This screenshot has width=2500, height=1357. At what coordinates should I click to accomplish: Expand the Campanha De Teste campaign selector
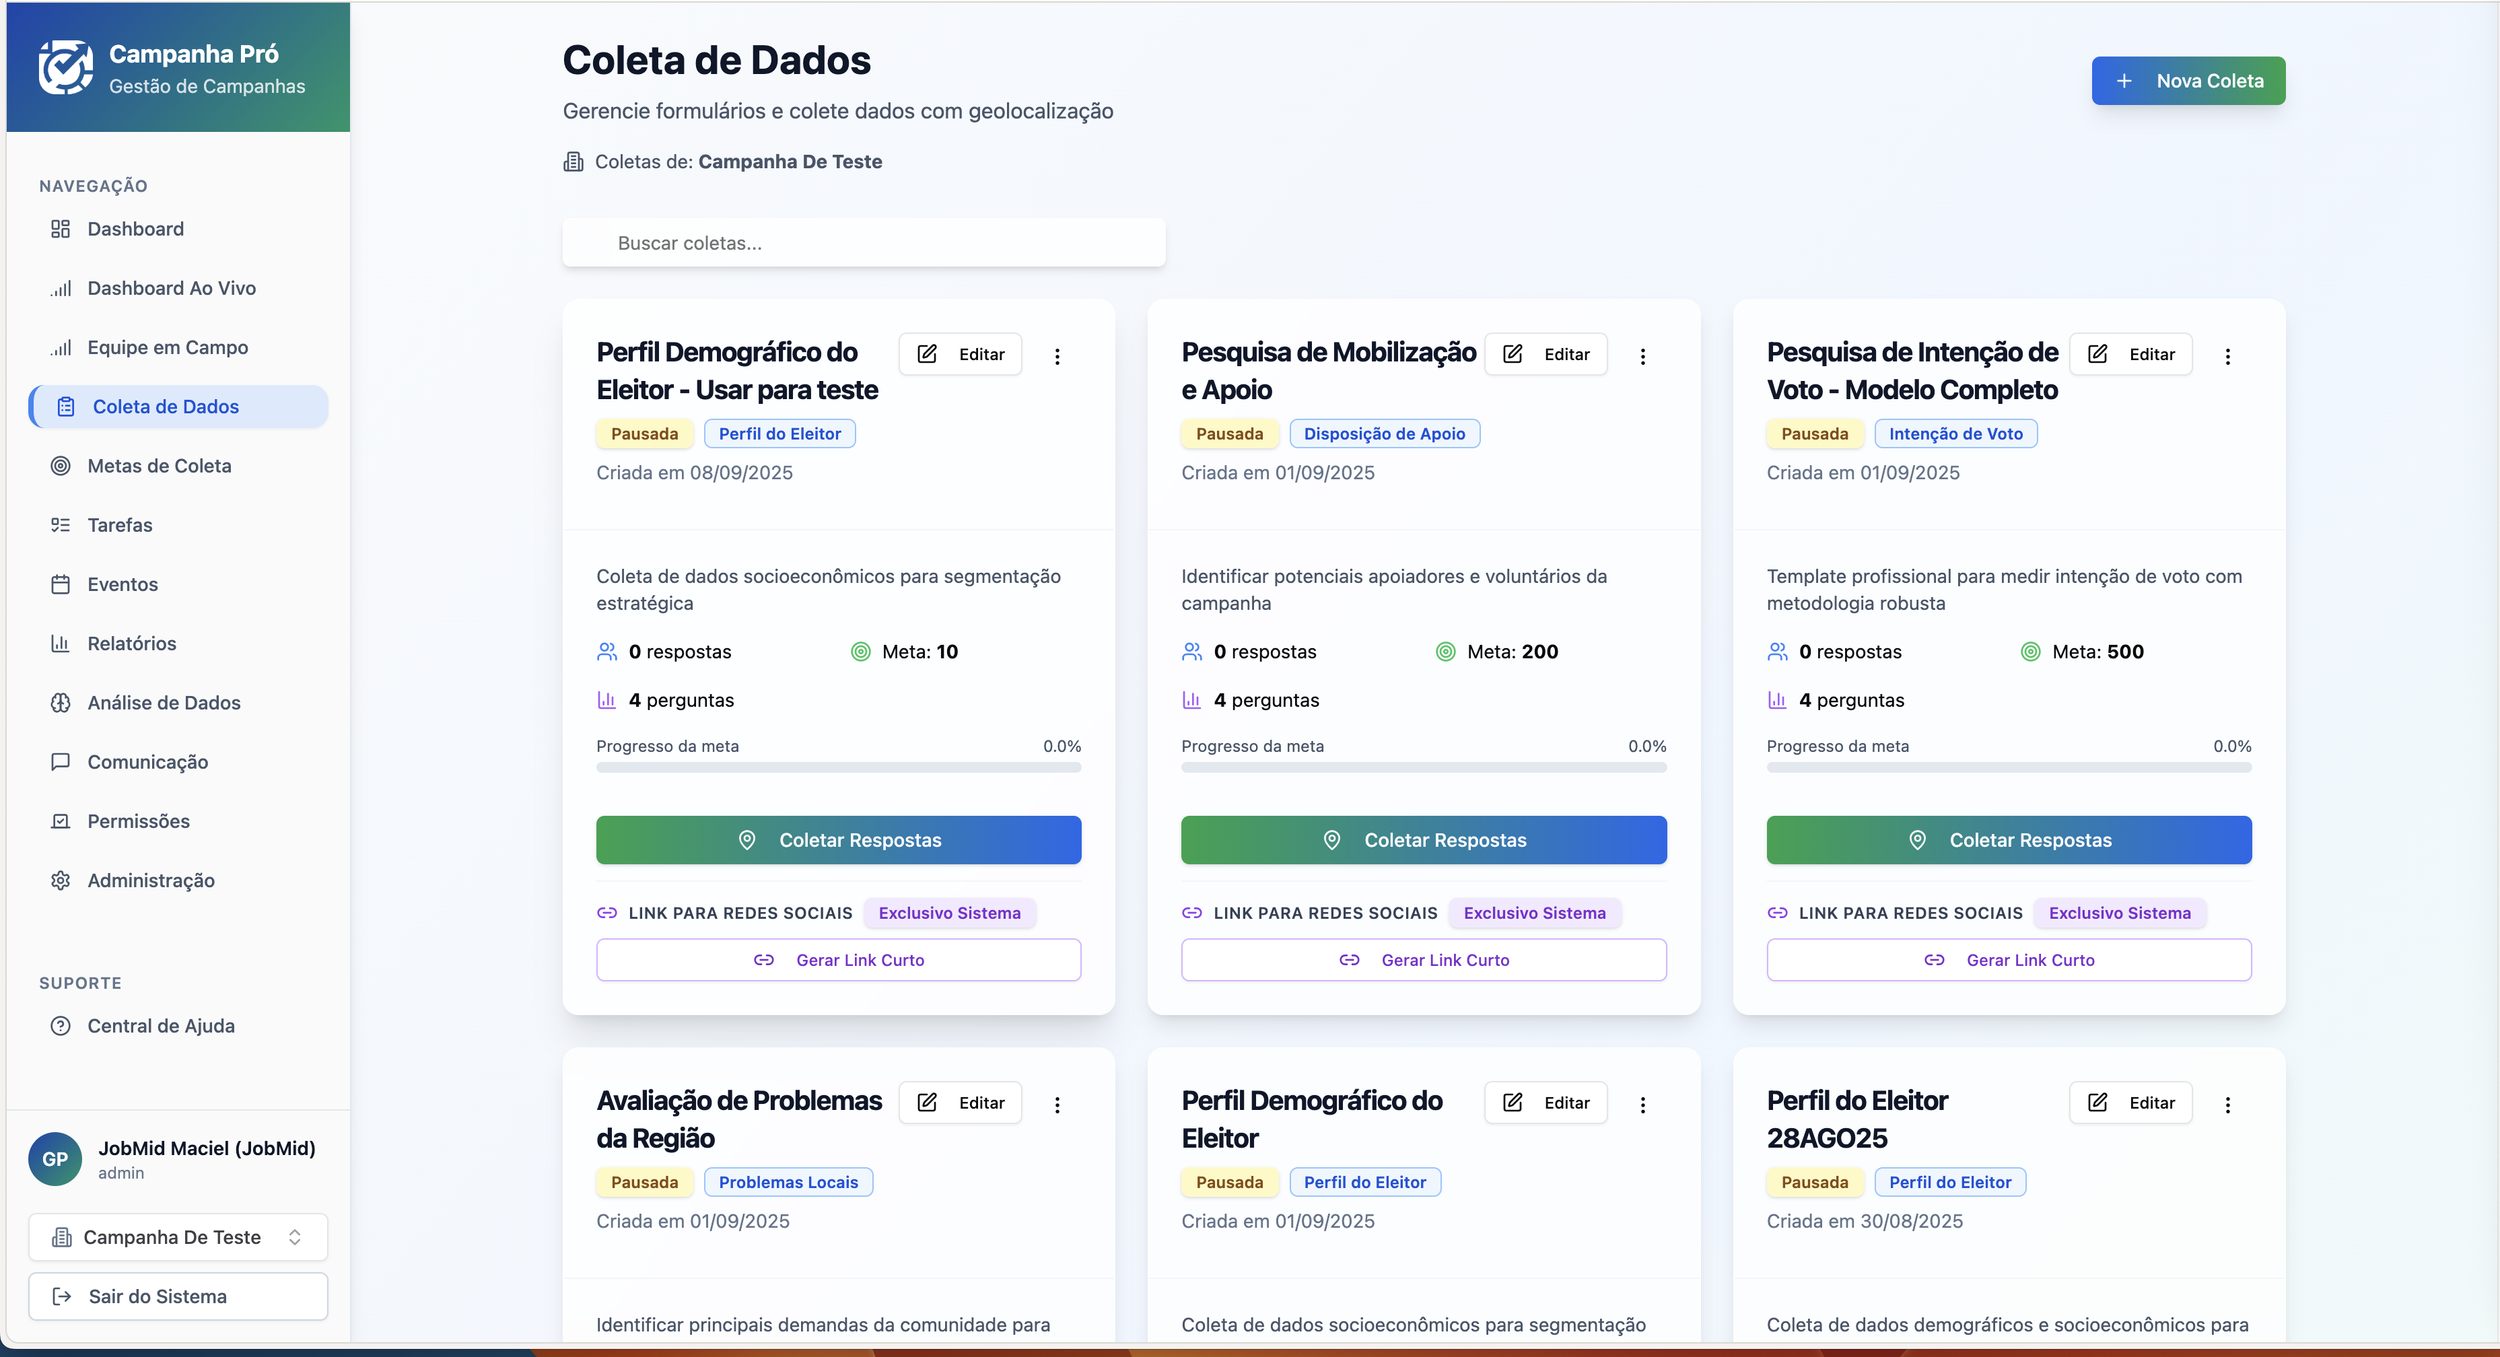point(178,1237)
